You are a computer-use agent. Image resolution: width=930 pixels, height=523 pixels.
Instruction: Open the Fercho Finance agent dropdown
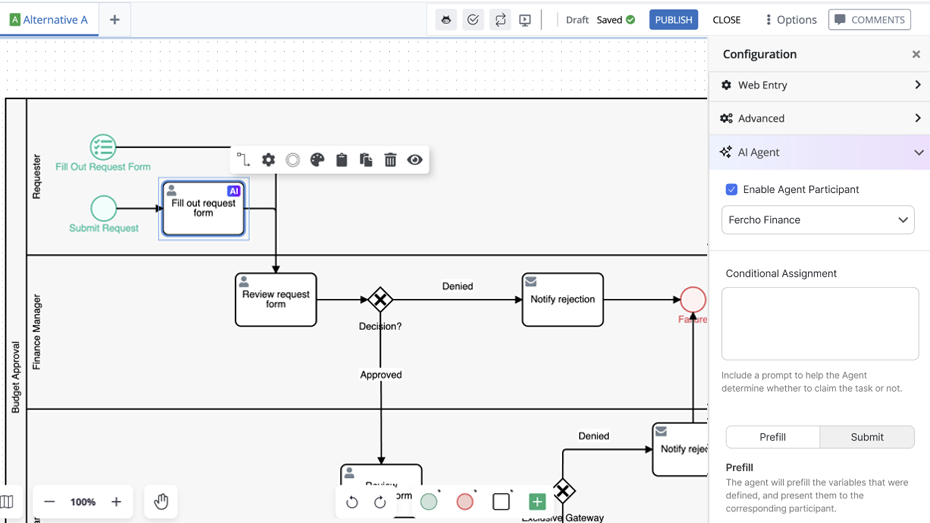click(x=818, y=220)
